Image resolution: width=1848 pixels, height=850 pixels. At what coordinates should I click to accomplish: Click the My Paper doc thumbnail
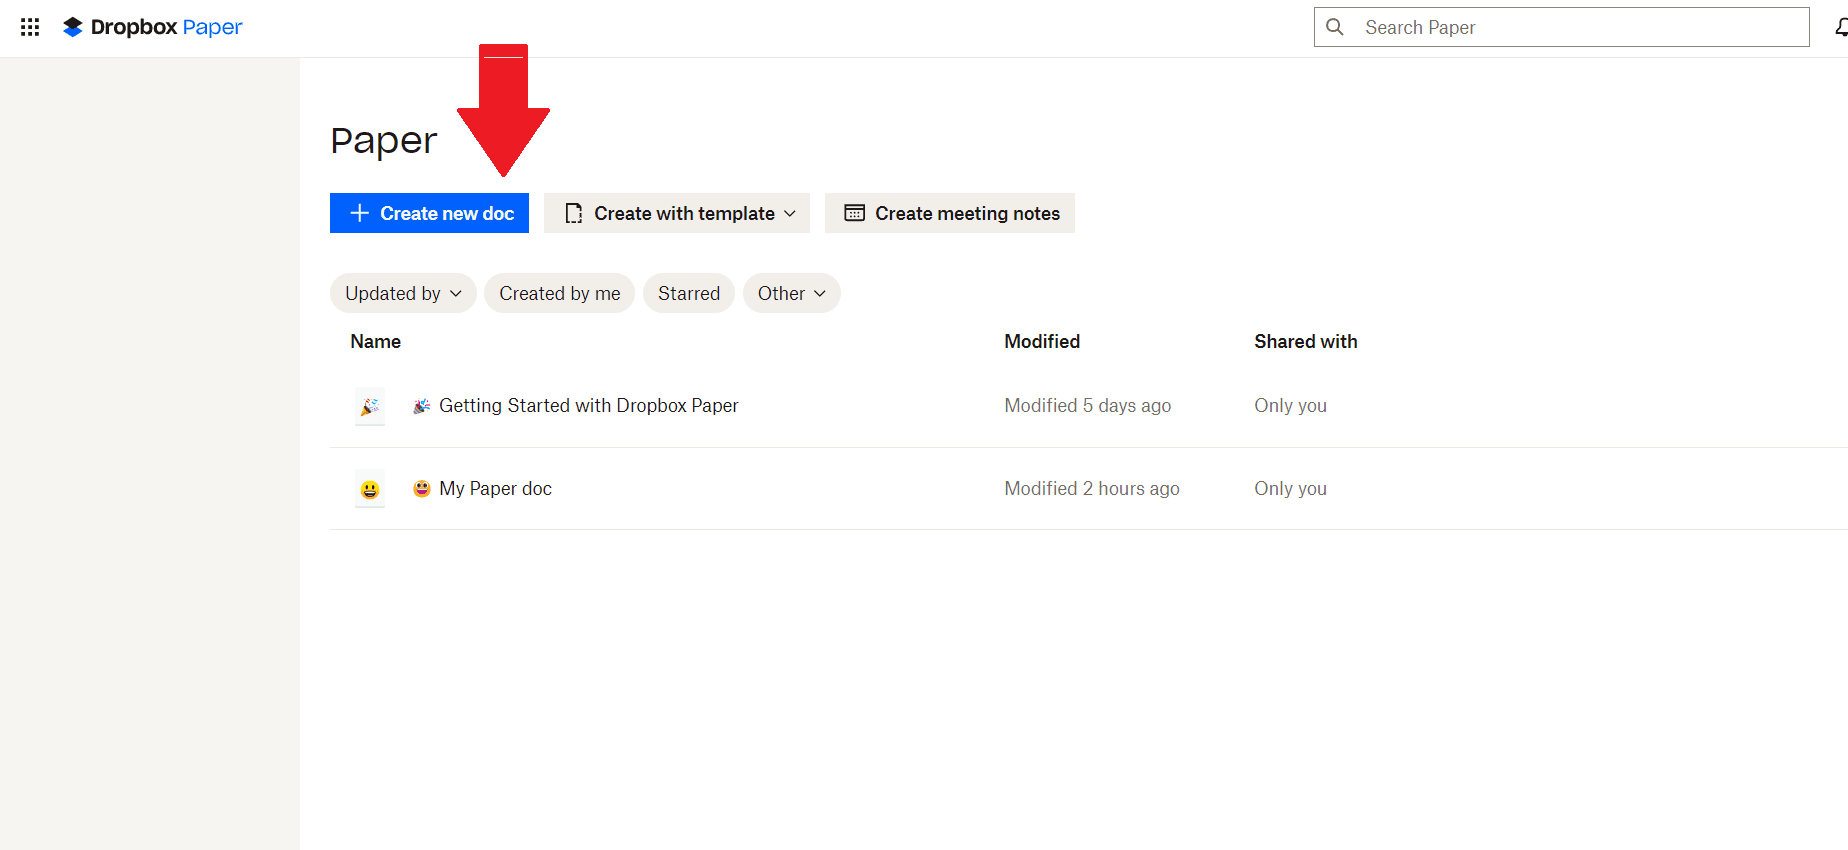(x=370, y=489)
